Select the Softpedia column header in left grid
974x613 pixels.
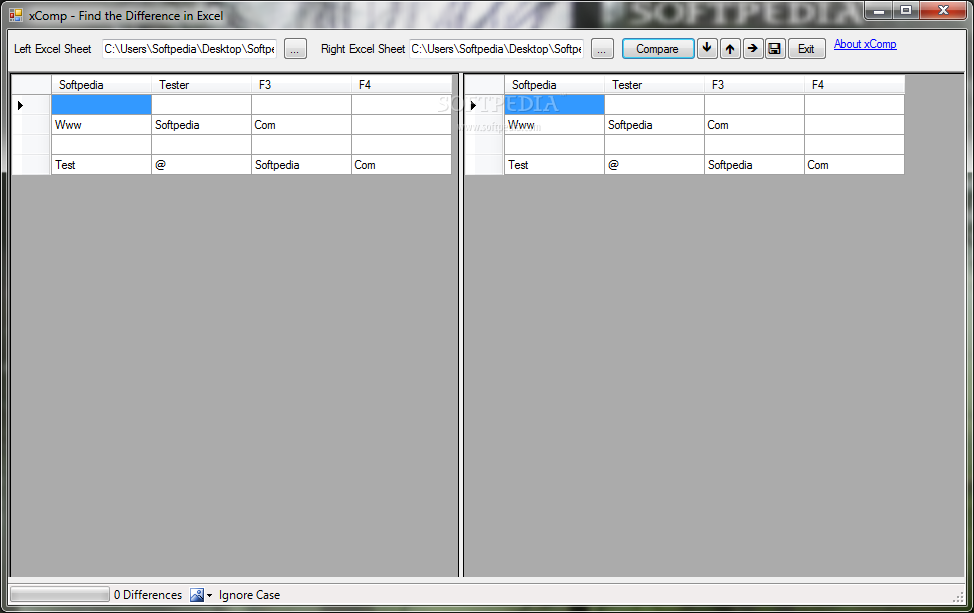point(101,84)
